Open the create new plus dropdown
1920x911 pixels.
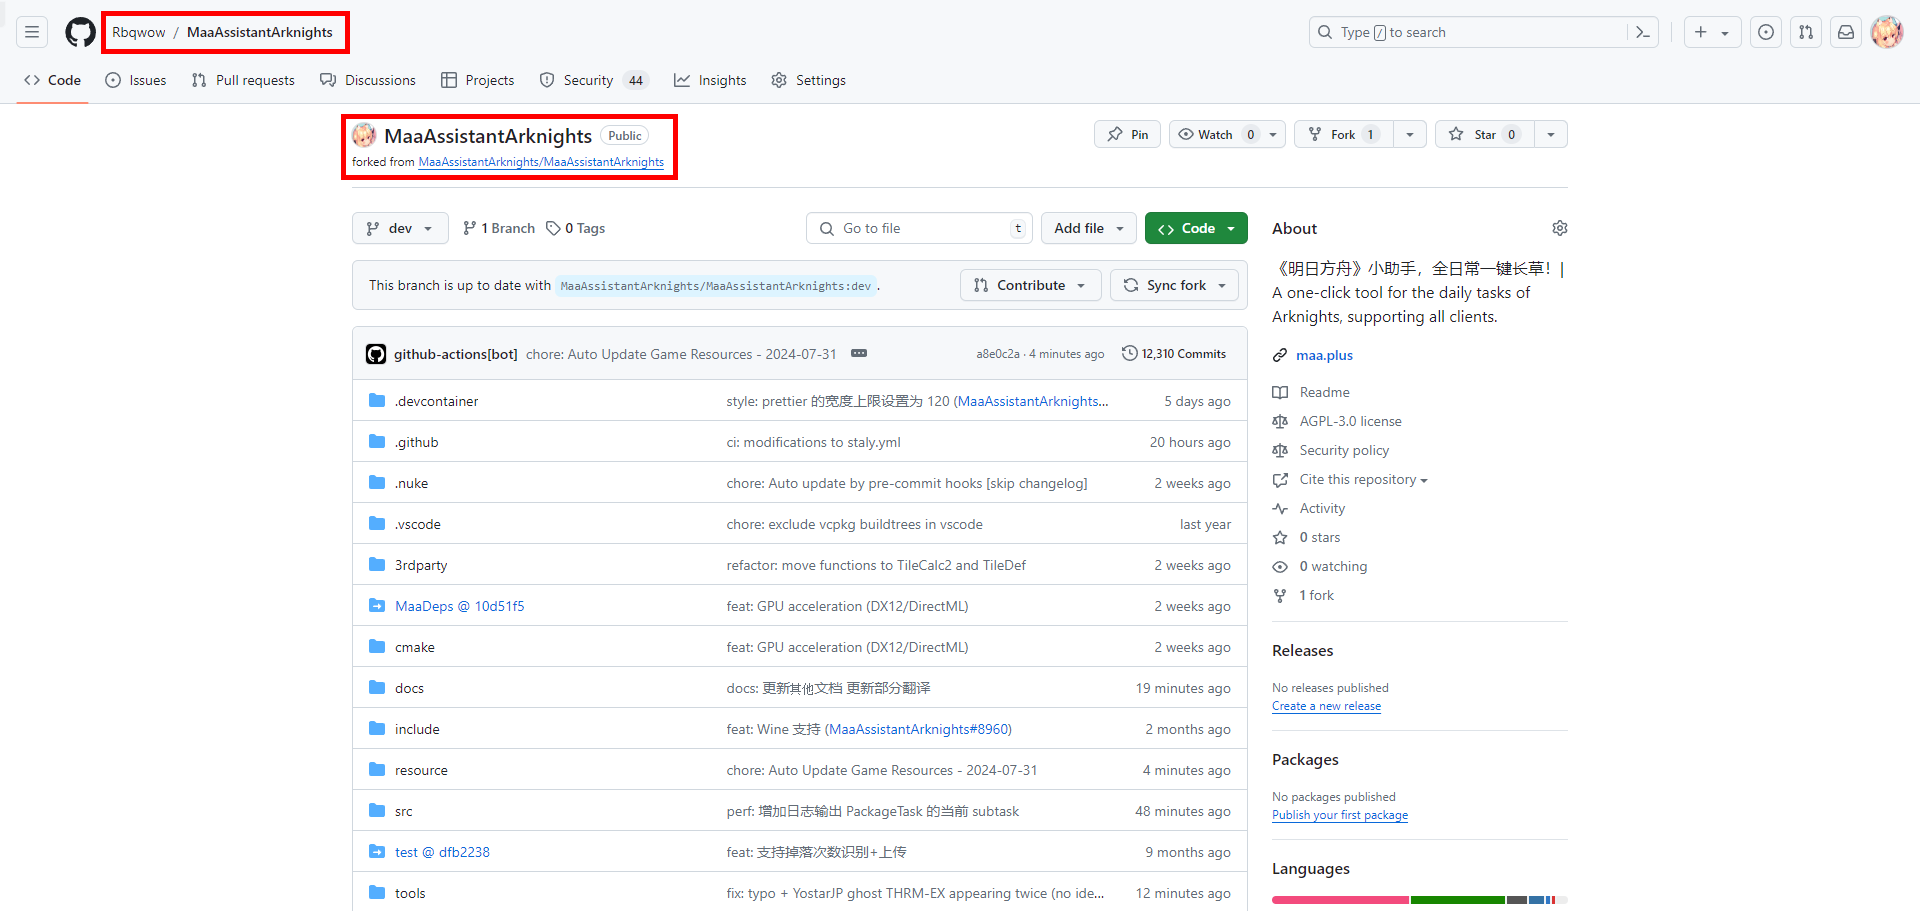point(1712,32)
